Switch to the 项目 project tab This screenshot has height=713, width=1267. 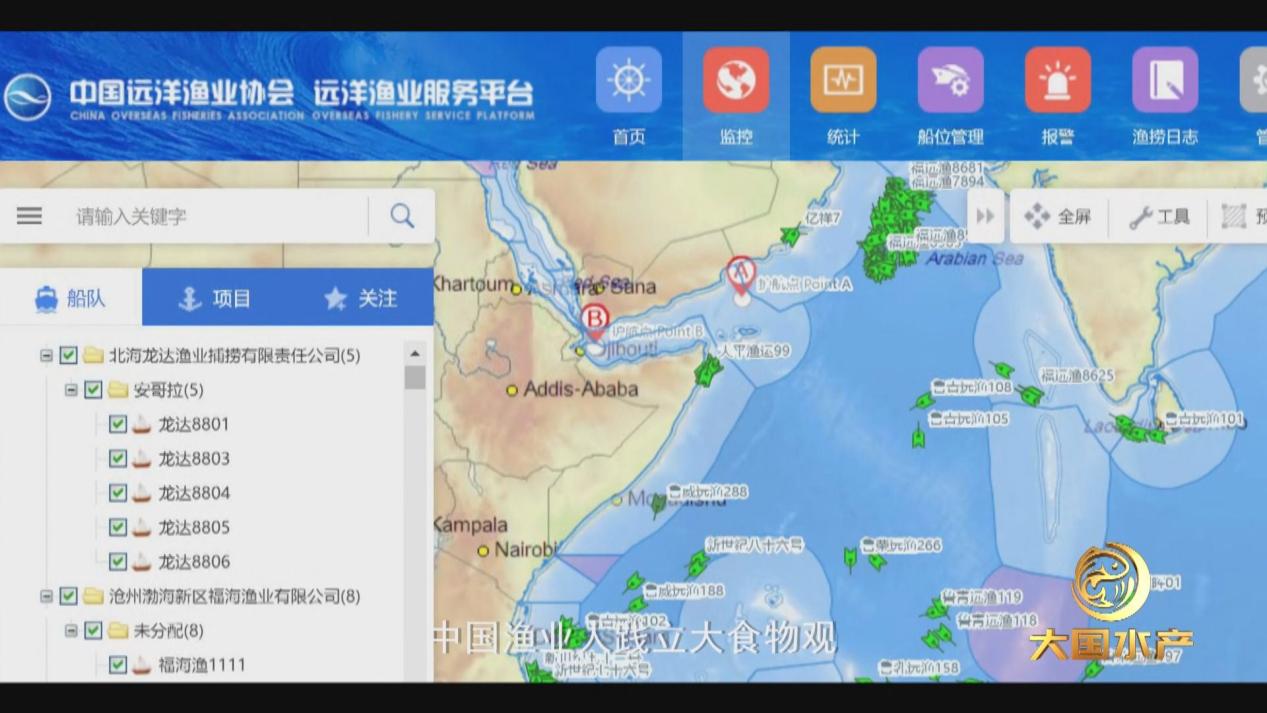tap(215, 297)
